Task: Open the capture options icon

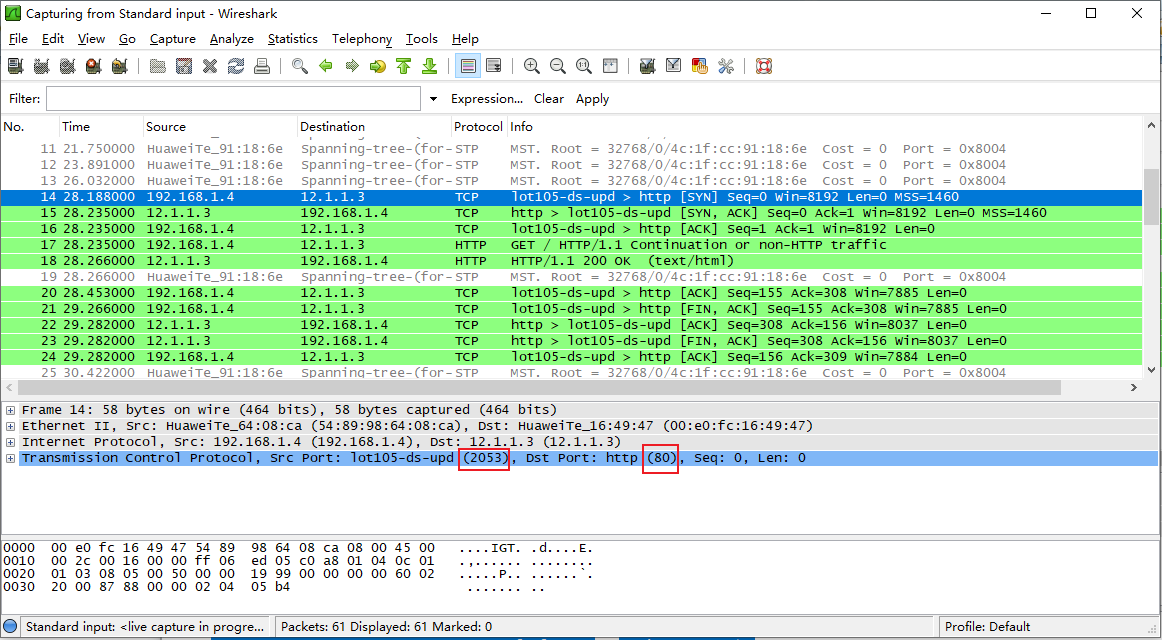Action: pos(42,67)
